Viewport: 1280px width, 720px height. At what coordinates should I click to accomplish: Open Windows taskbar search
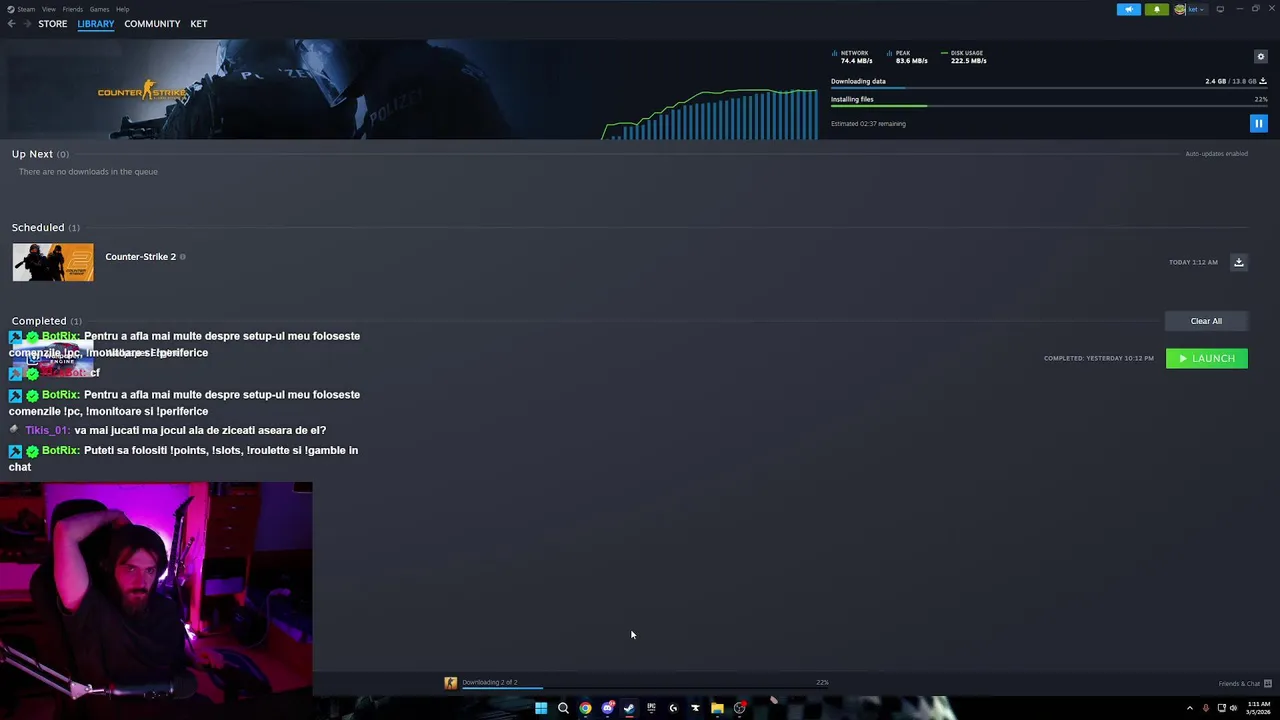click(x=563, y=708)
